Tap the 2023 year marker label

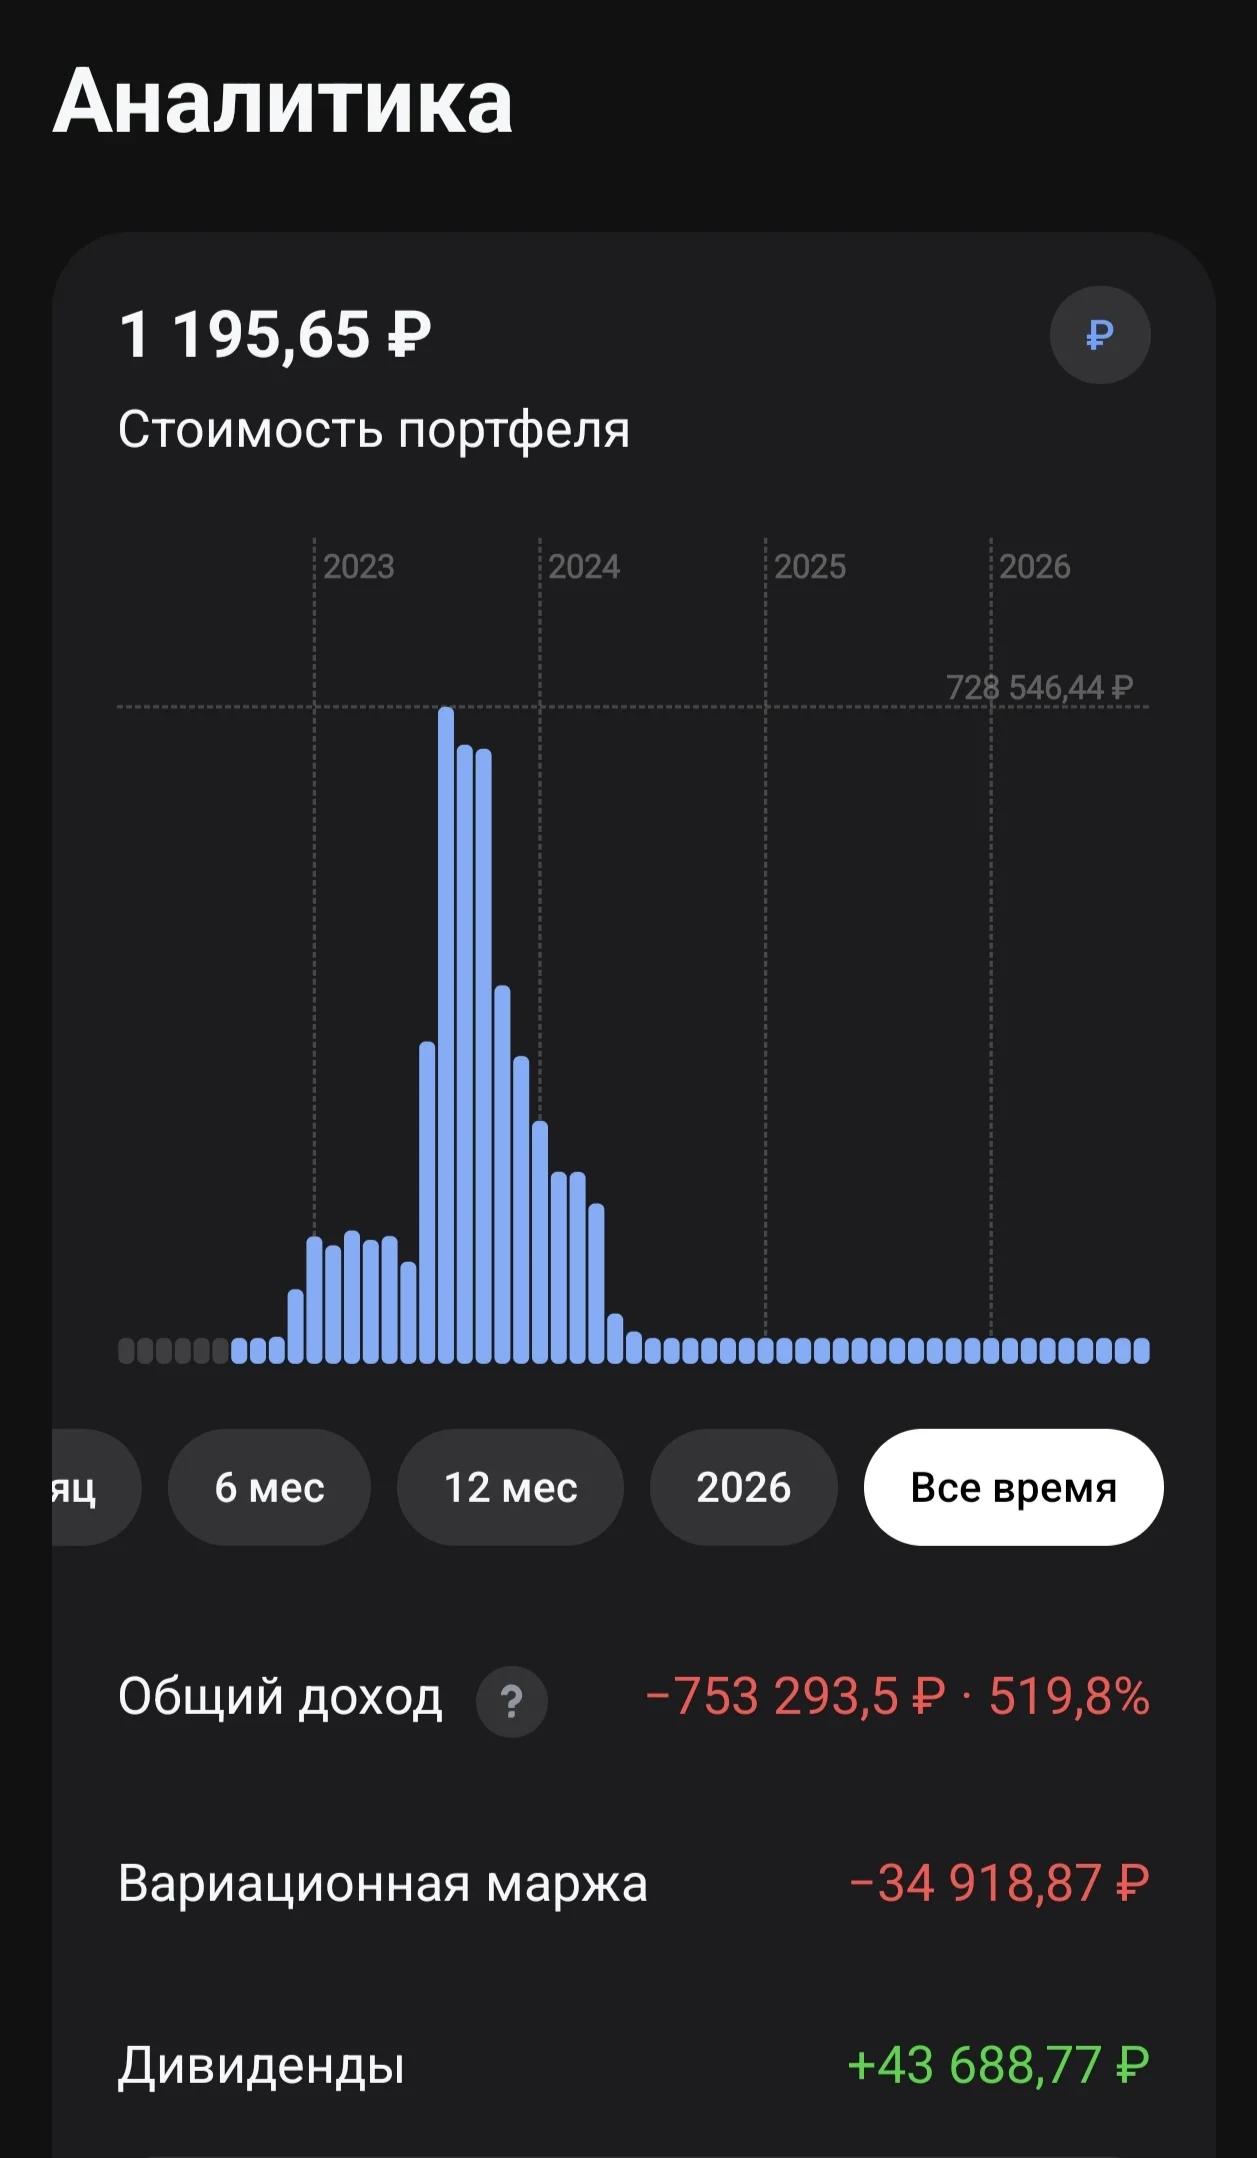click(359, 567)
